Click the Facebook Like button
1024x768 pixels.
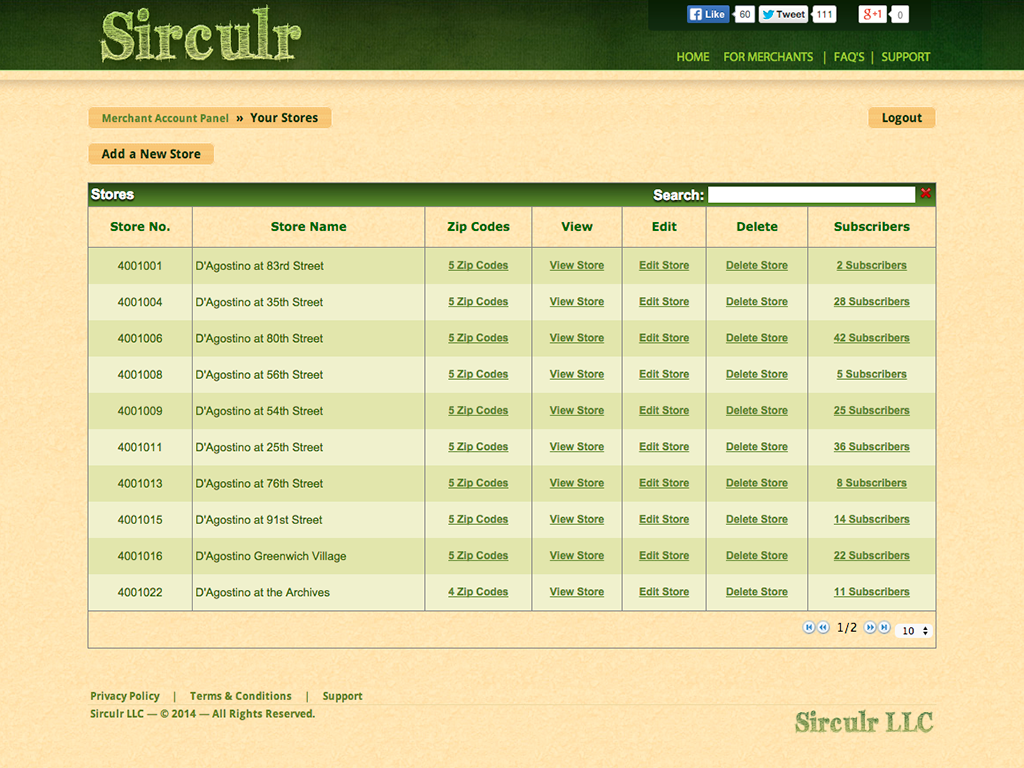pyautogui.click(x=708, y=14)
